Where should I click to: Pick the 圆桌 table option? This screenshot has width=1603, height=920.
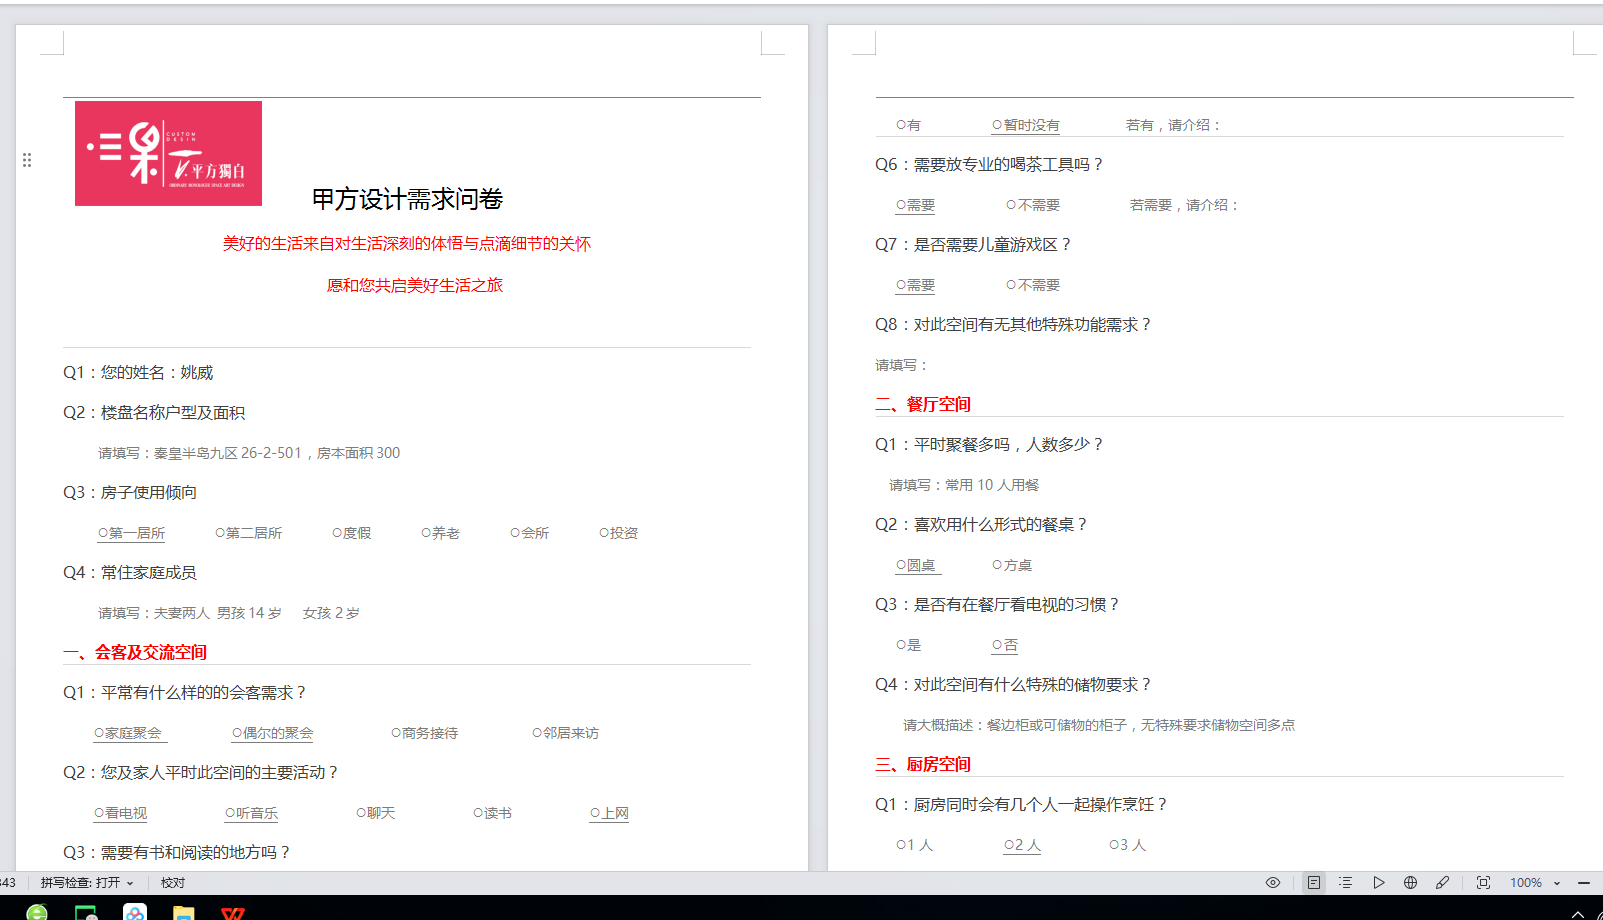coord(916,565)
